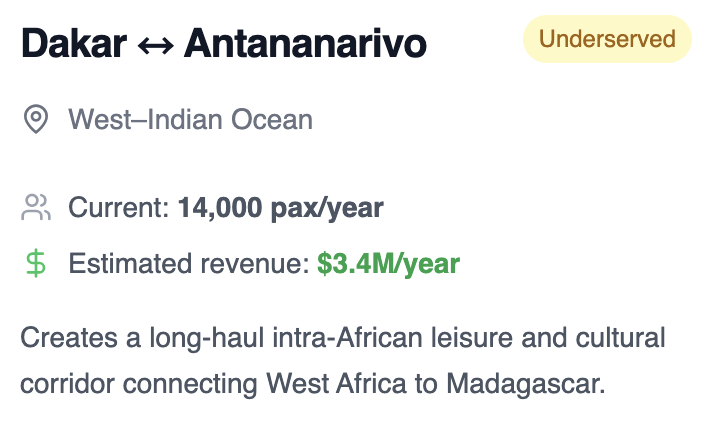Click the Underserved status badge
706x422 pixels.
click(x=607, y=39)
